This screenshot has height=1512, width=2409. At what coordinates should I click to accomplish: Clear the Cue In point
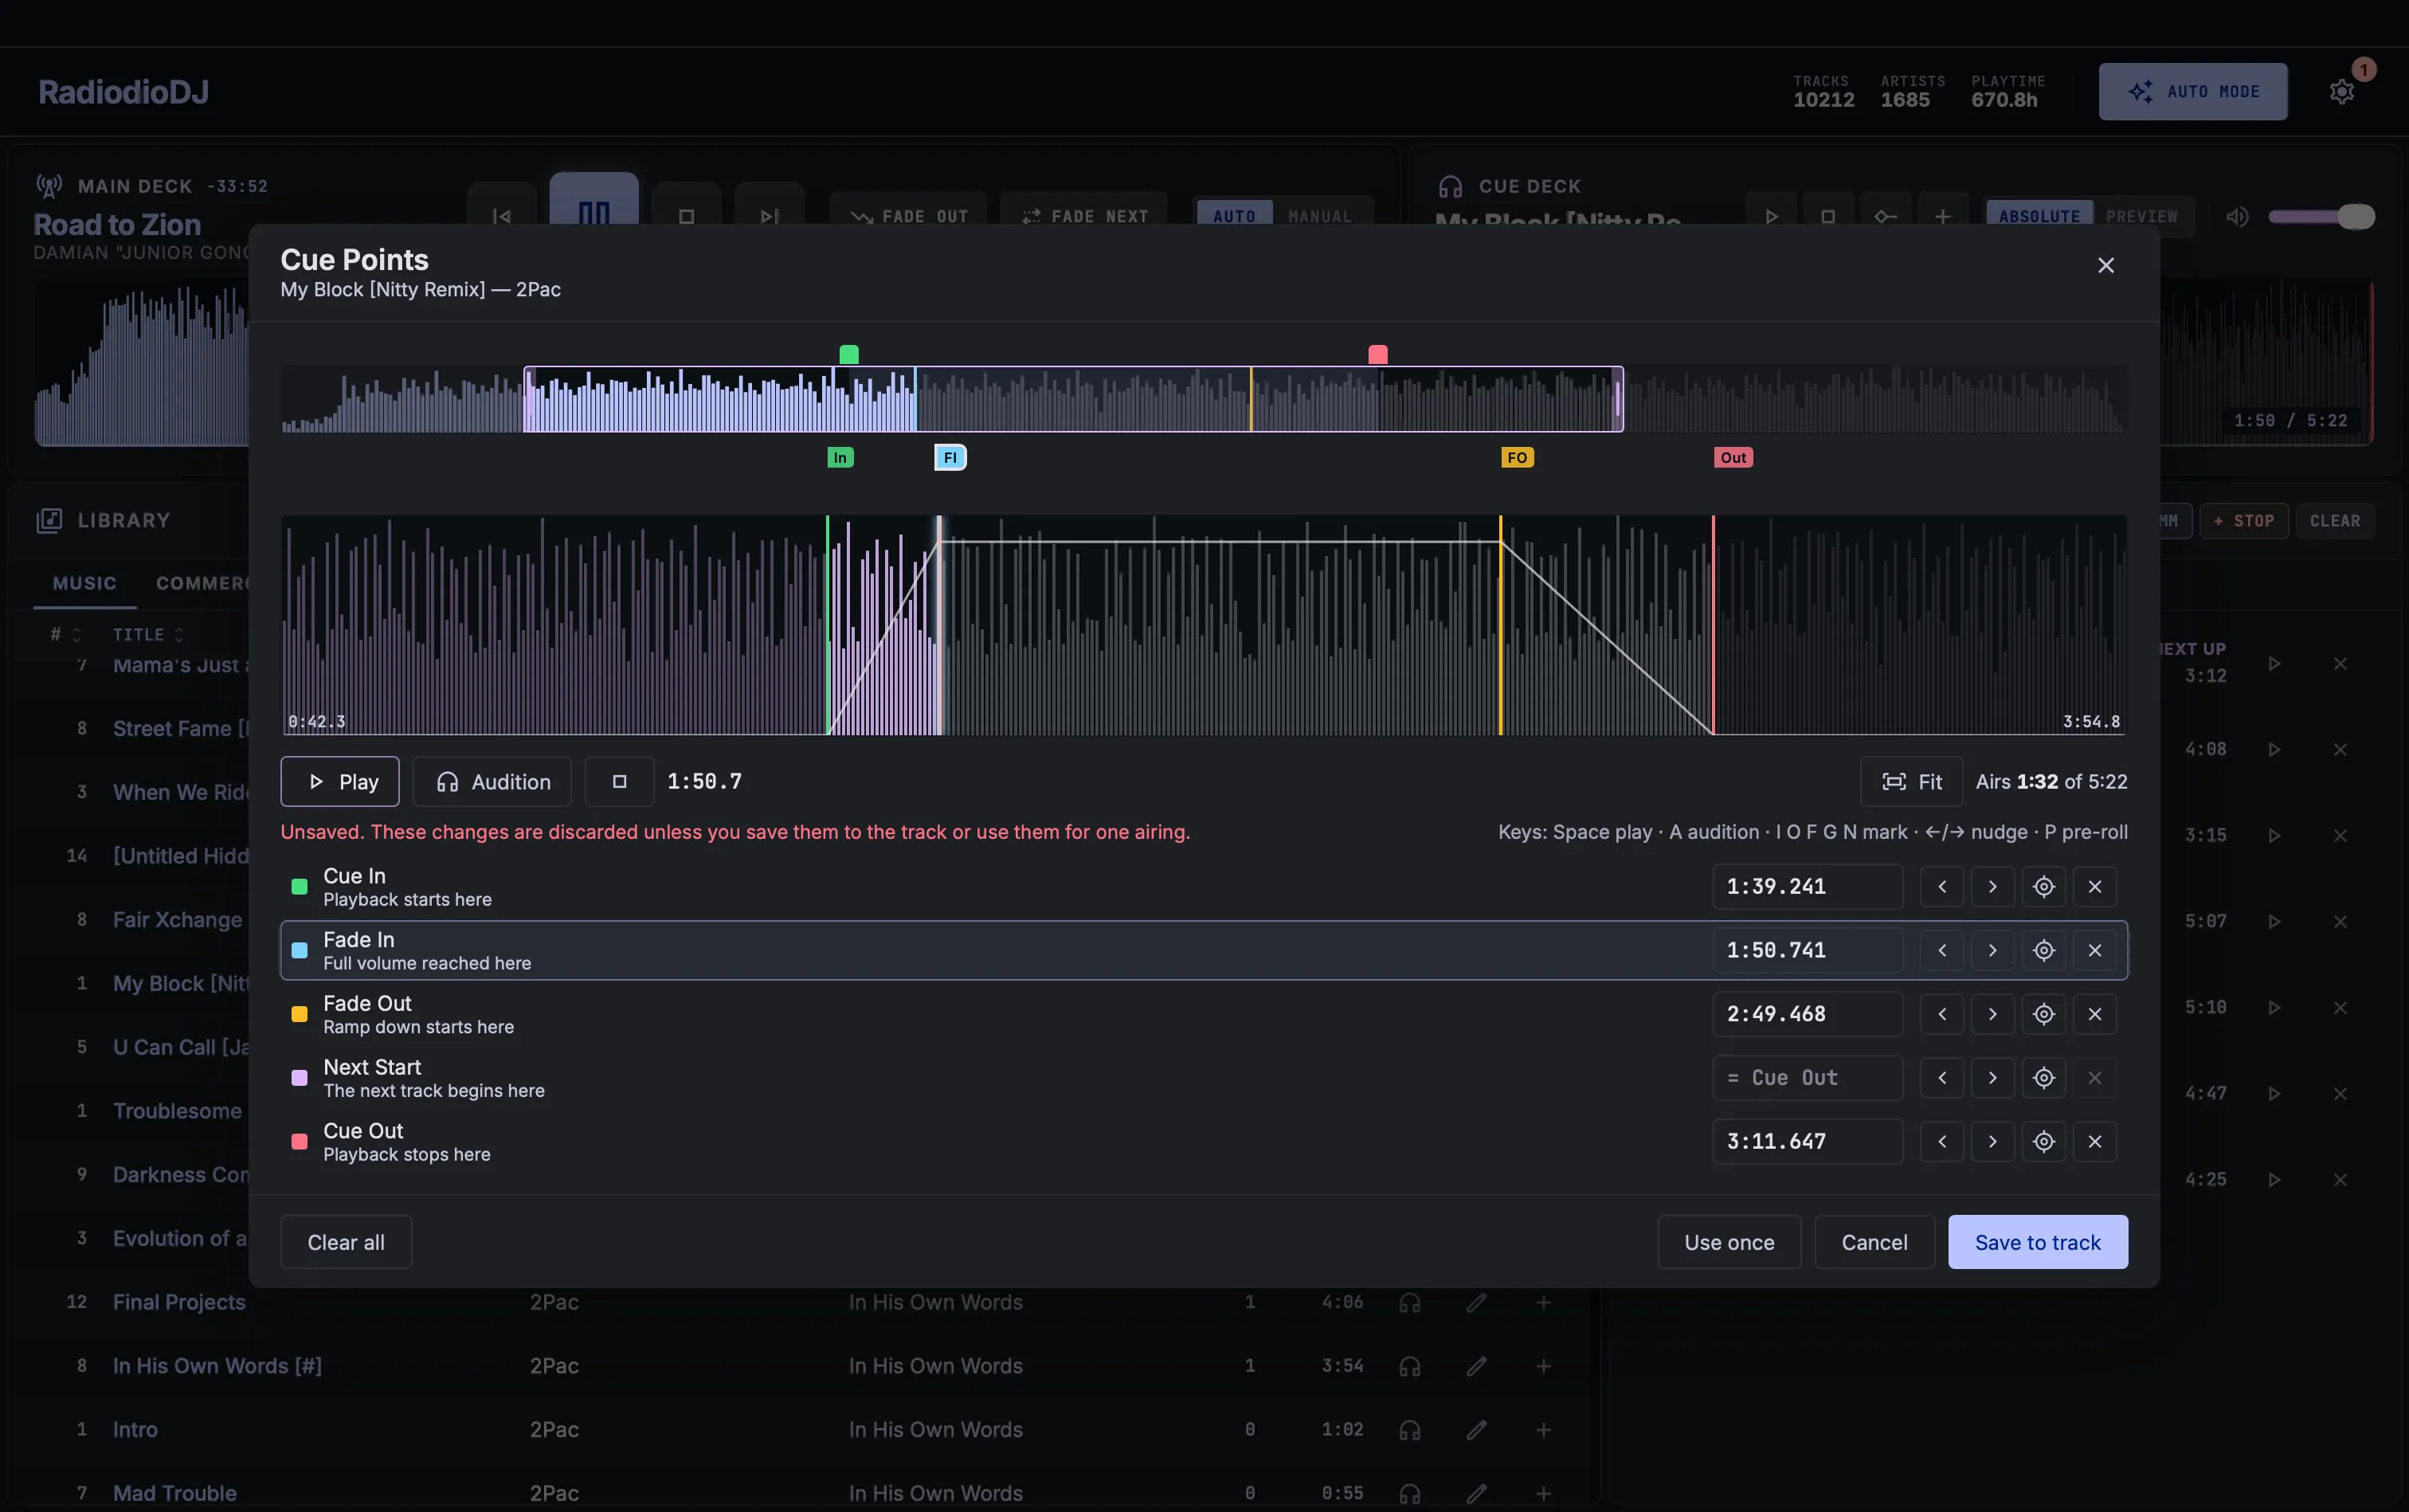click(2094, 886)
